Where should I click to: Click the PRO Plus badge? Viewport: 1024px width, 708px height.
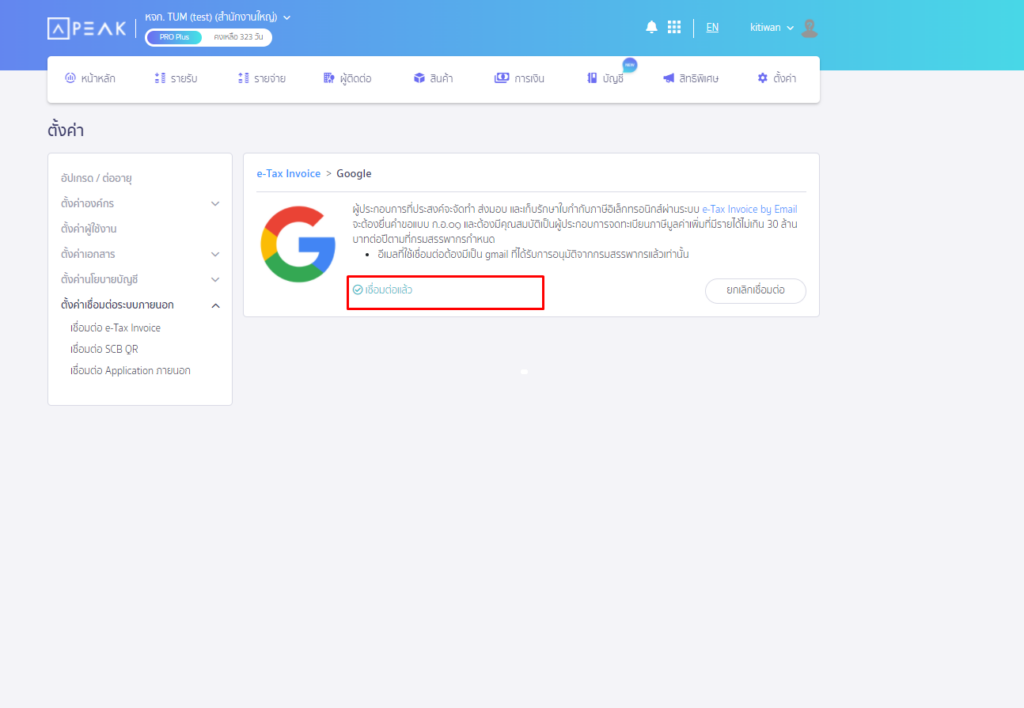(x=174, y=37)
